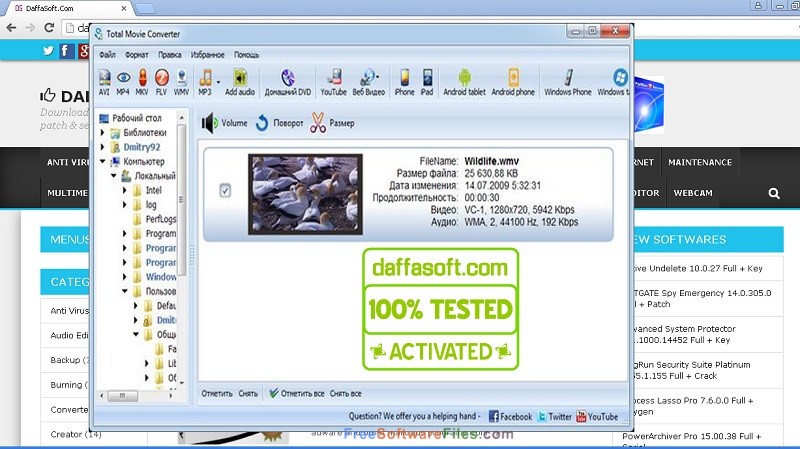Click the Add audio toolbar icon
Viewport: 800px width, 449px height.
(240, 82)
